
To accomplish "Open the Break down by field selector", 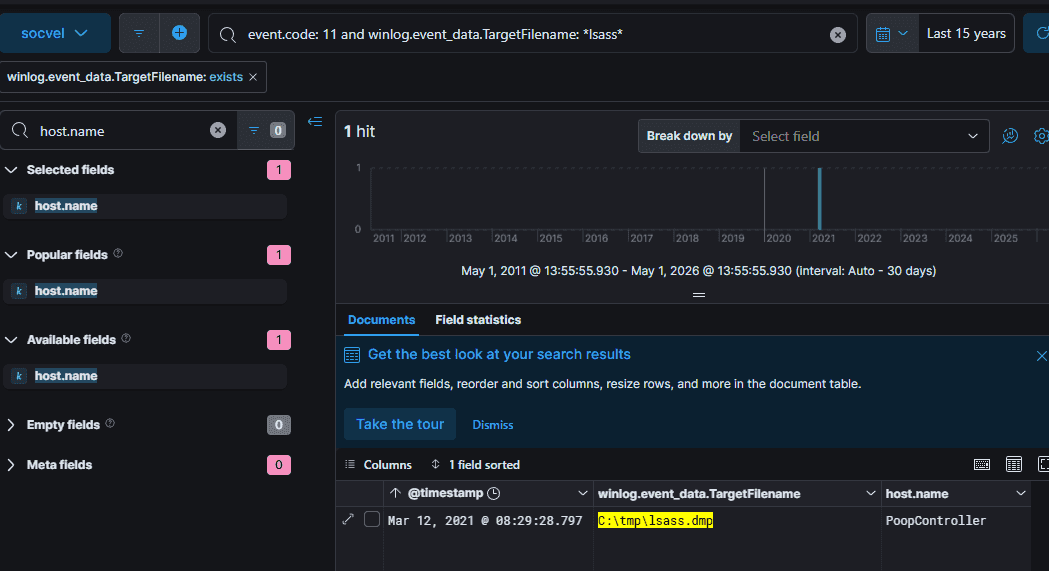I will click(864, 136).
